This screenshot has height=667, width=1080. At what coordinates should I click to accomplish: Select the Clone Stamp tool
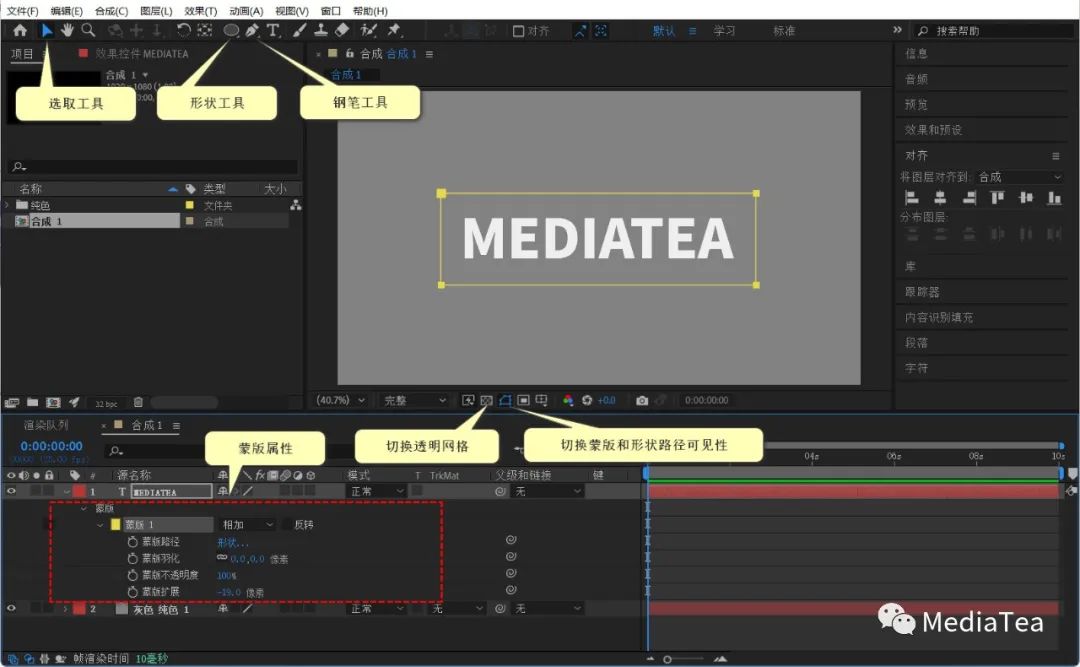coord(321,30)
